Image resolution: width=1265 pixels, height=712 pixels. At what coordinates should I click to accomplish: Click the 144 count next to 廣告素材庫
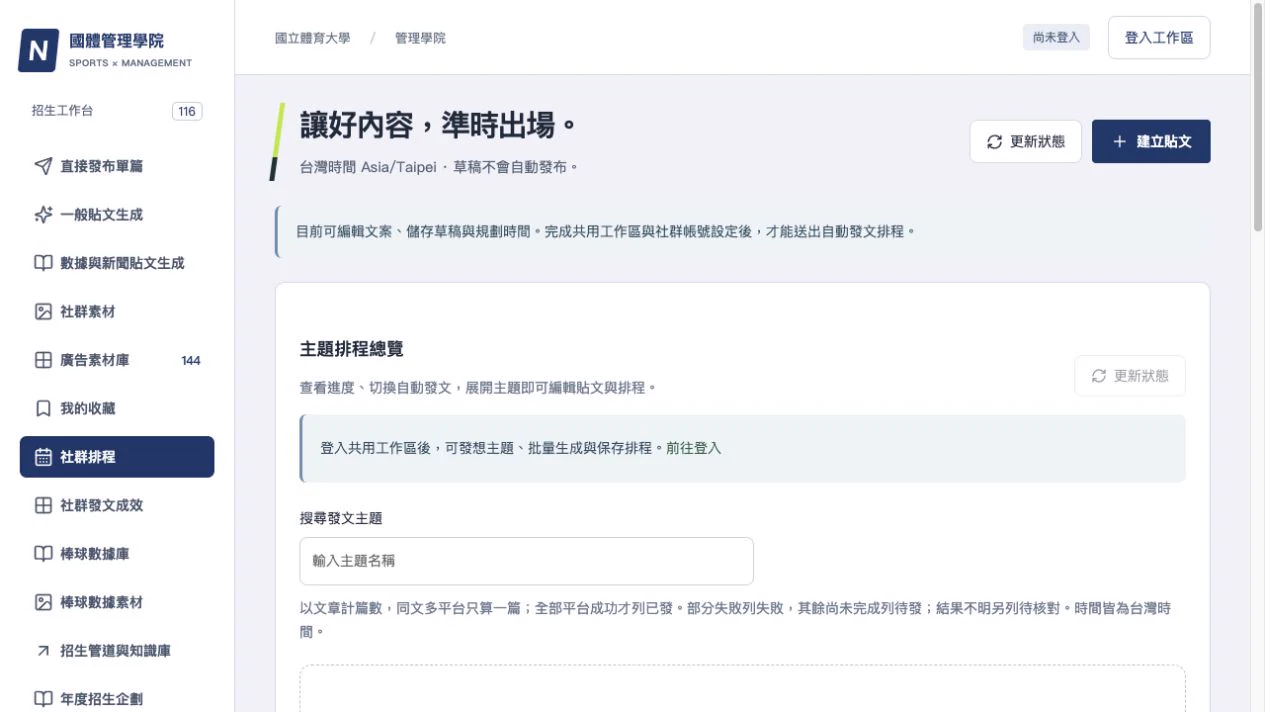coord(191,360)
